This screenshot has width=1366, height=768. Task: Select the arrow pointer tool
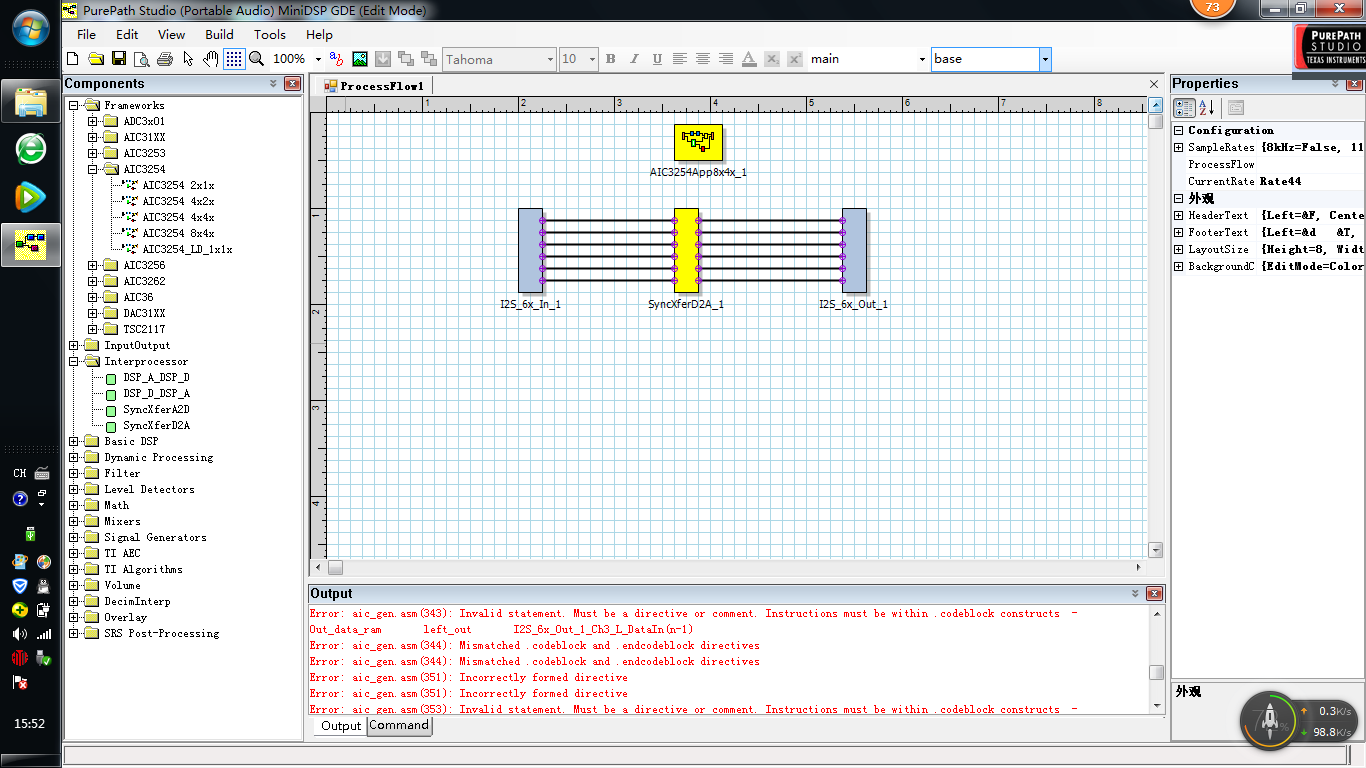[x=189, y=59]
